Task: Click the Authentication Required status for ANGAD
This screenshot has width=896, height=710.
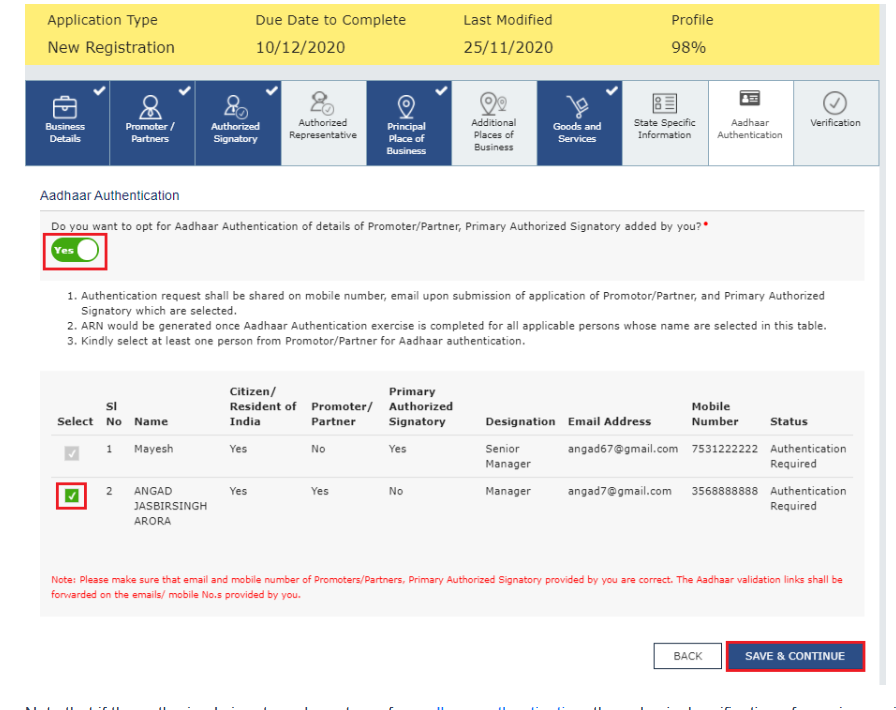Action: (808, 498)
